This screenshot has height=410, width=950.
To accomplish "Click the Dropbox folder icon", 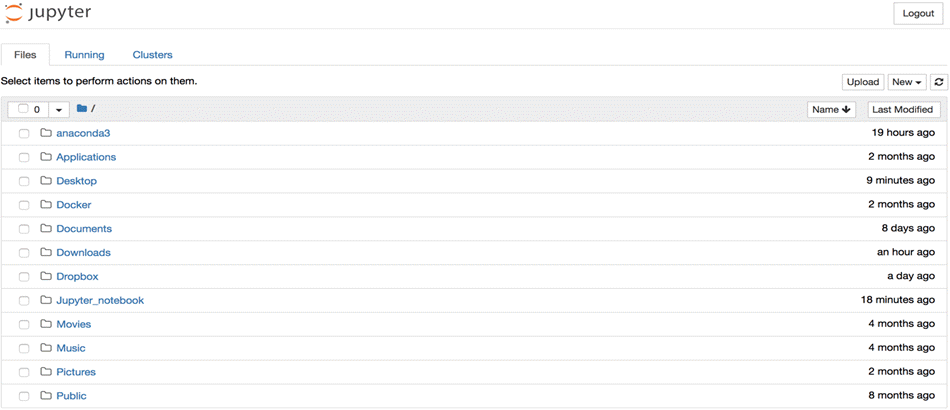I will (46, 276).
